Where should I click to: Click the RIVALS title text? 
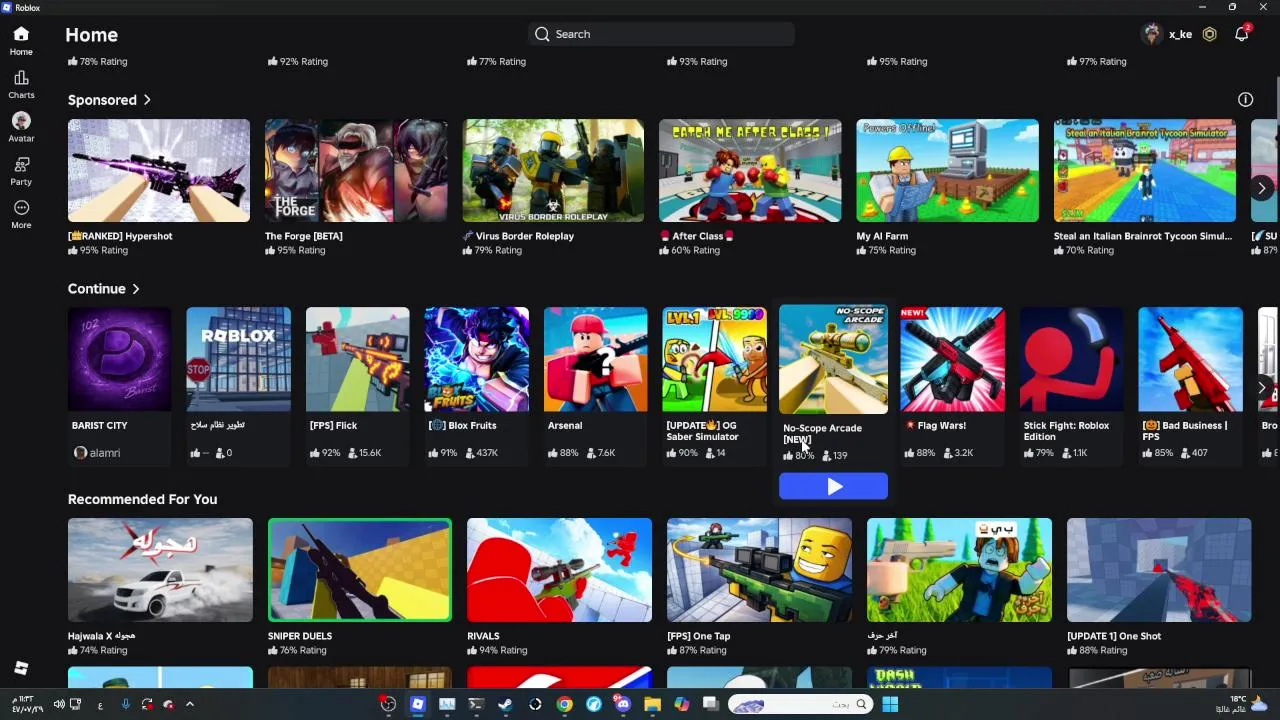pos(483,636)
